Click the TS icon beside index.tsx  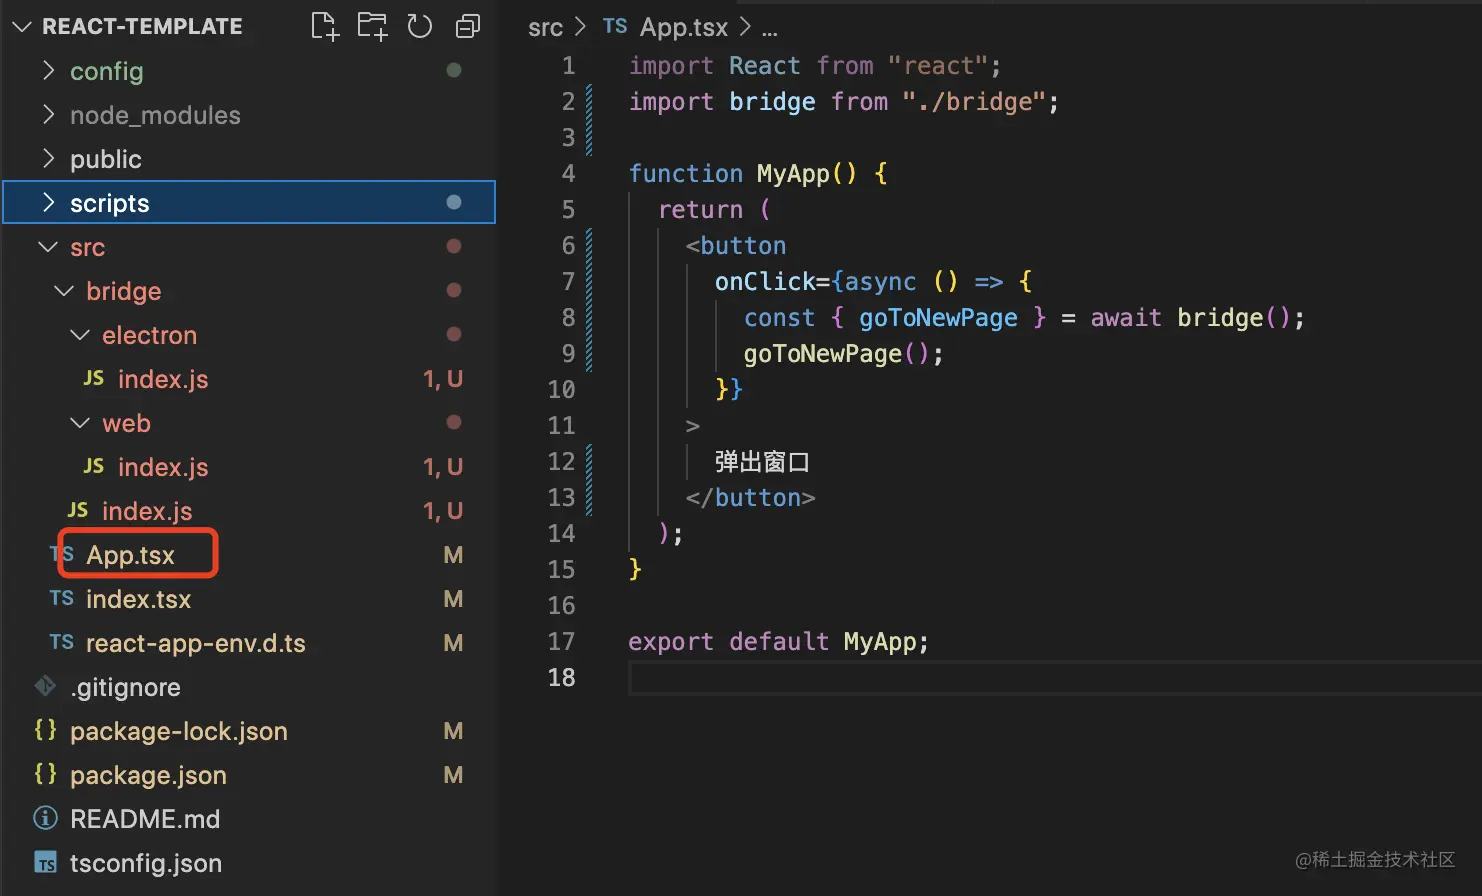[62, 598]
